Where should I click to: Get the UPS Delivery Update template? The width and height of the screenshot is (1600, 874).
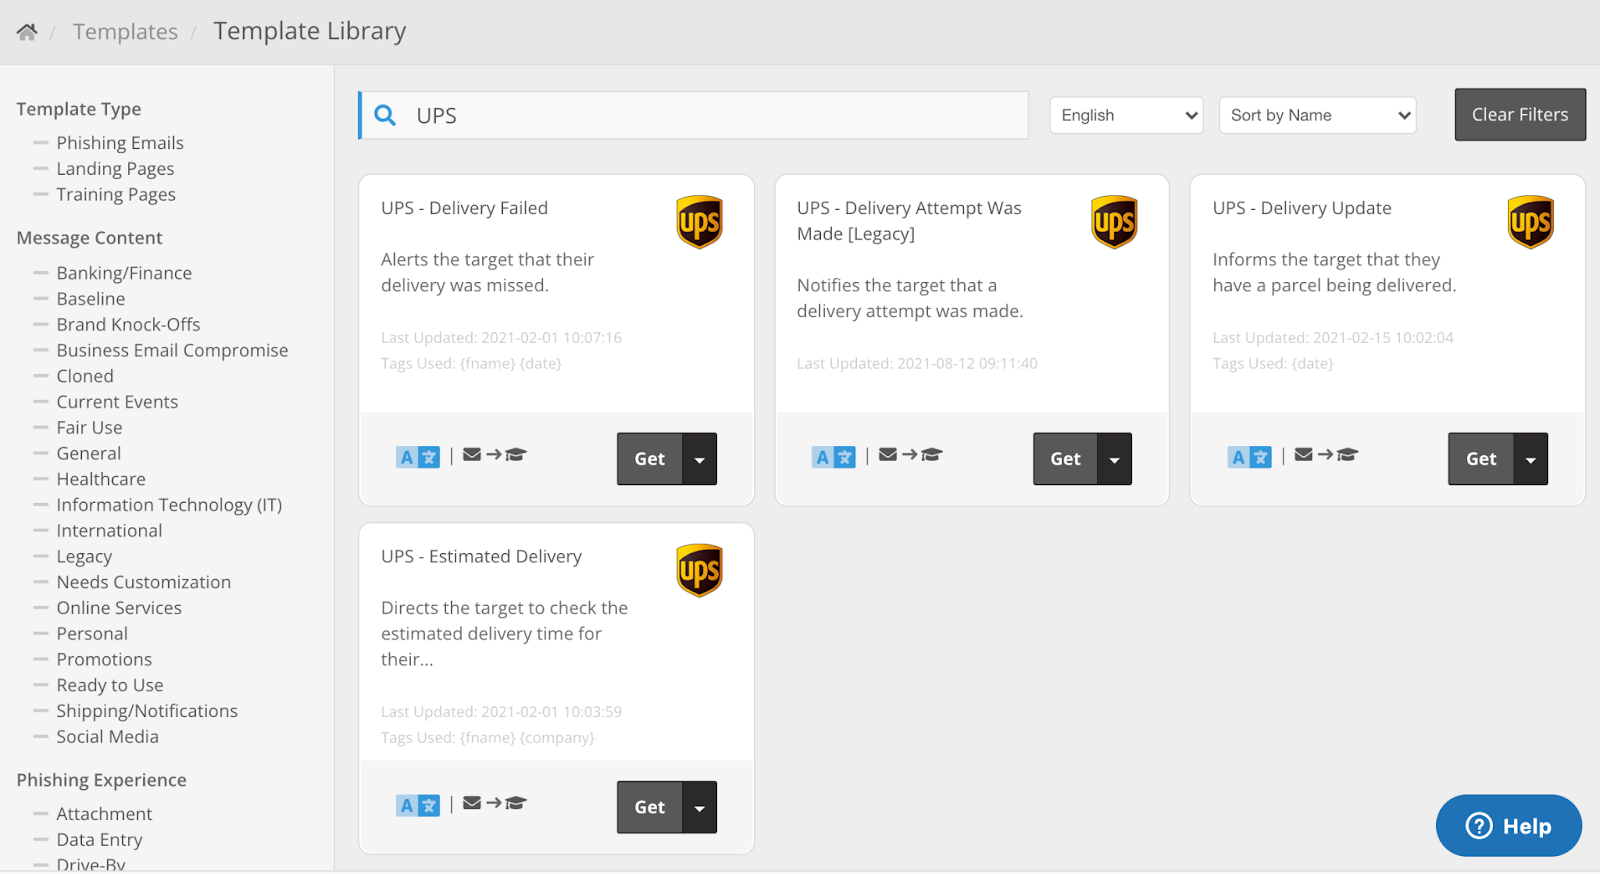pos(1481,459)
